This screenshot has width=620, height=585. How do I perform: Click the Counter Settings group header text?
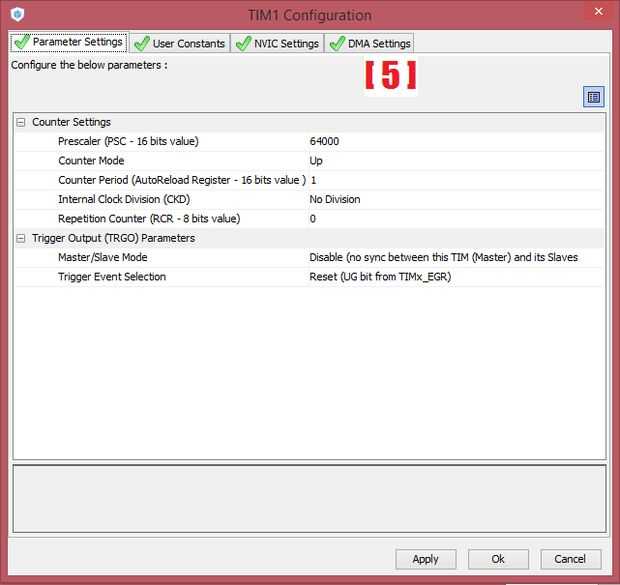tap(71, 122)
